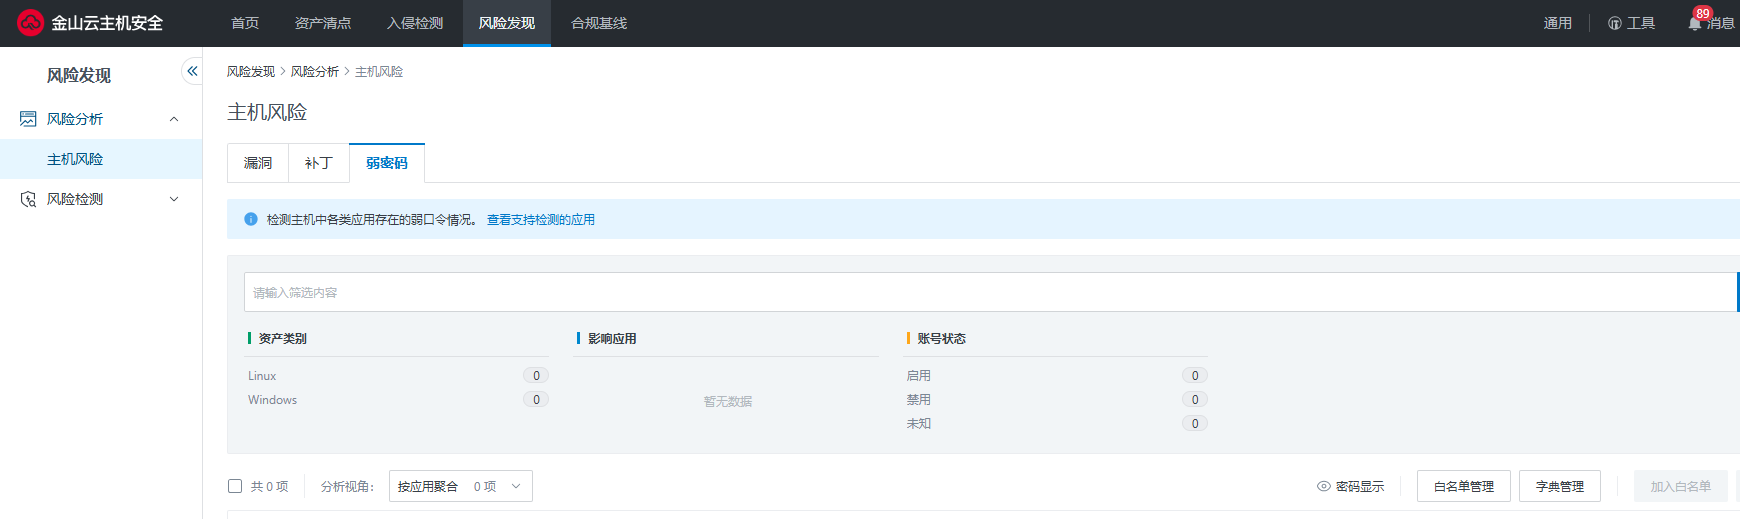Click the tools icon in top bar

pyautogui.click(x=1614, y=23)
